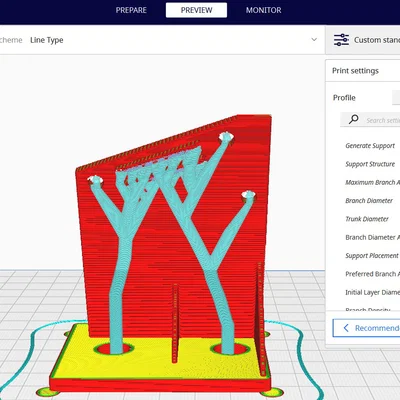Screen dimensions: 400x400
Task: Select the Generate Support setting
Action: point(370,146)
